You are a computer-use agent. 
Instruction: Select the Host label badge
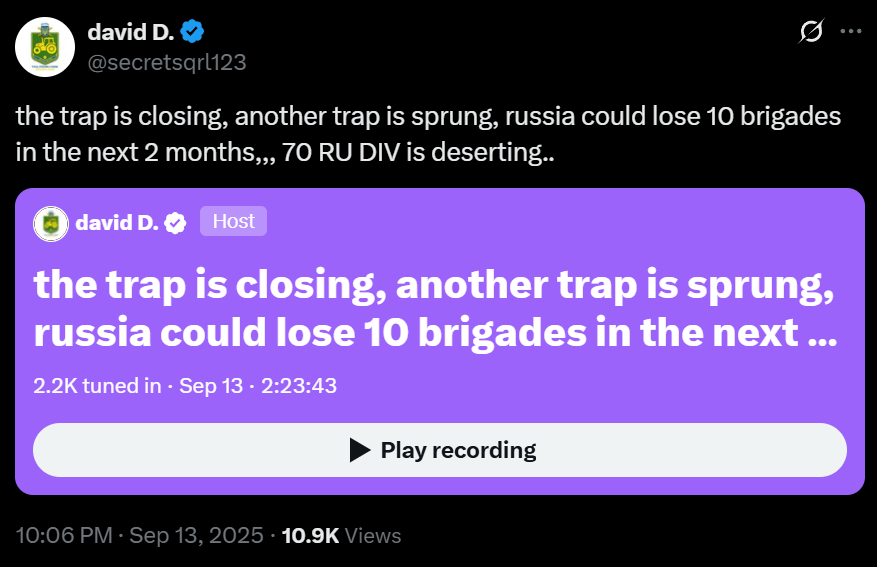tap(233, 221)
